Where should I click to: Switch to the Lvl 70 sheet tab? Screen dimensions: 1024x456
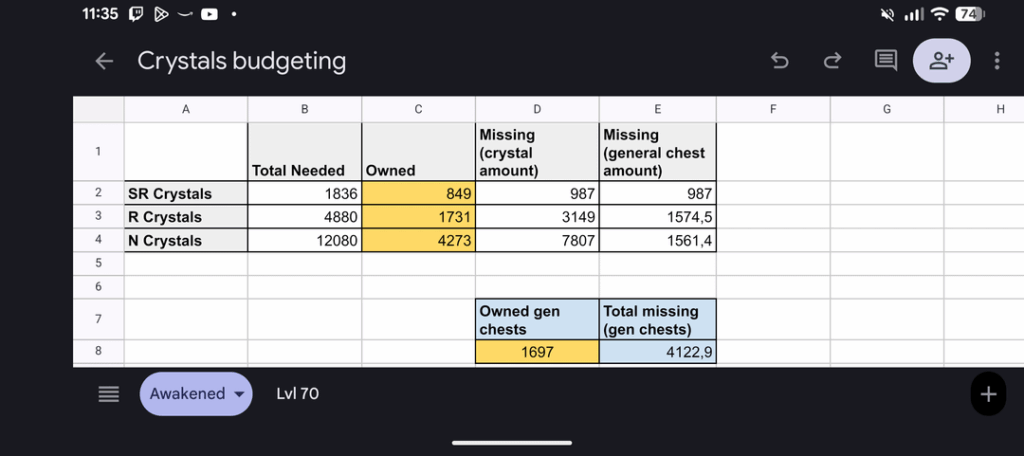coord(297,394)
